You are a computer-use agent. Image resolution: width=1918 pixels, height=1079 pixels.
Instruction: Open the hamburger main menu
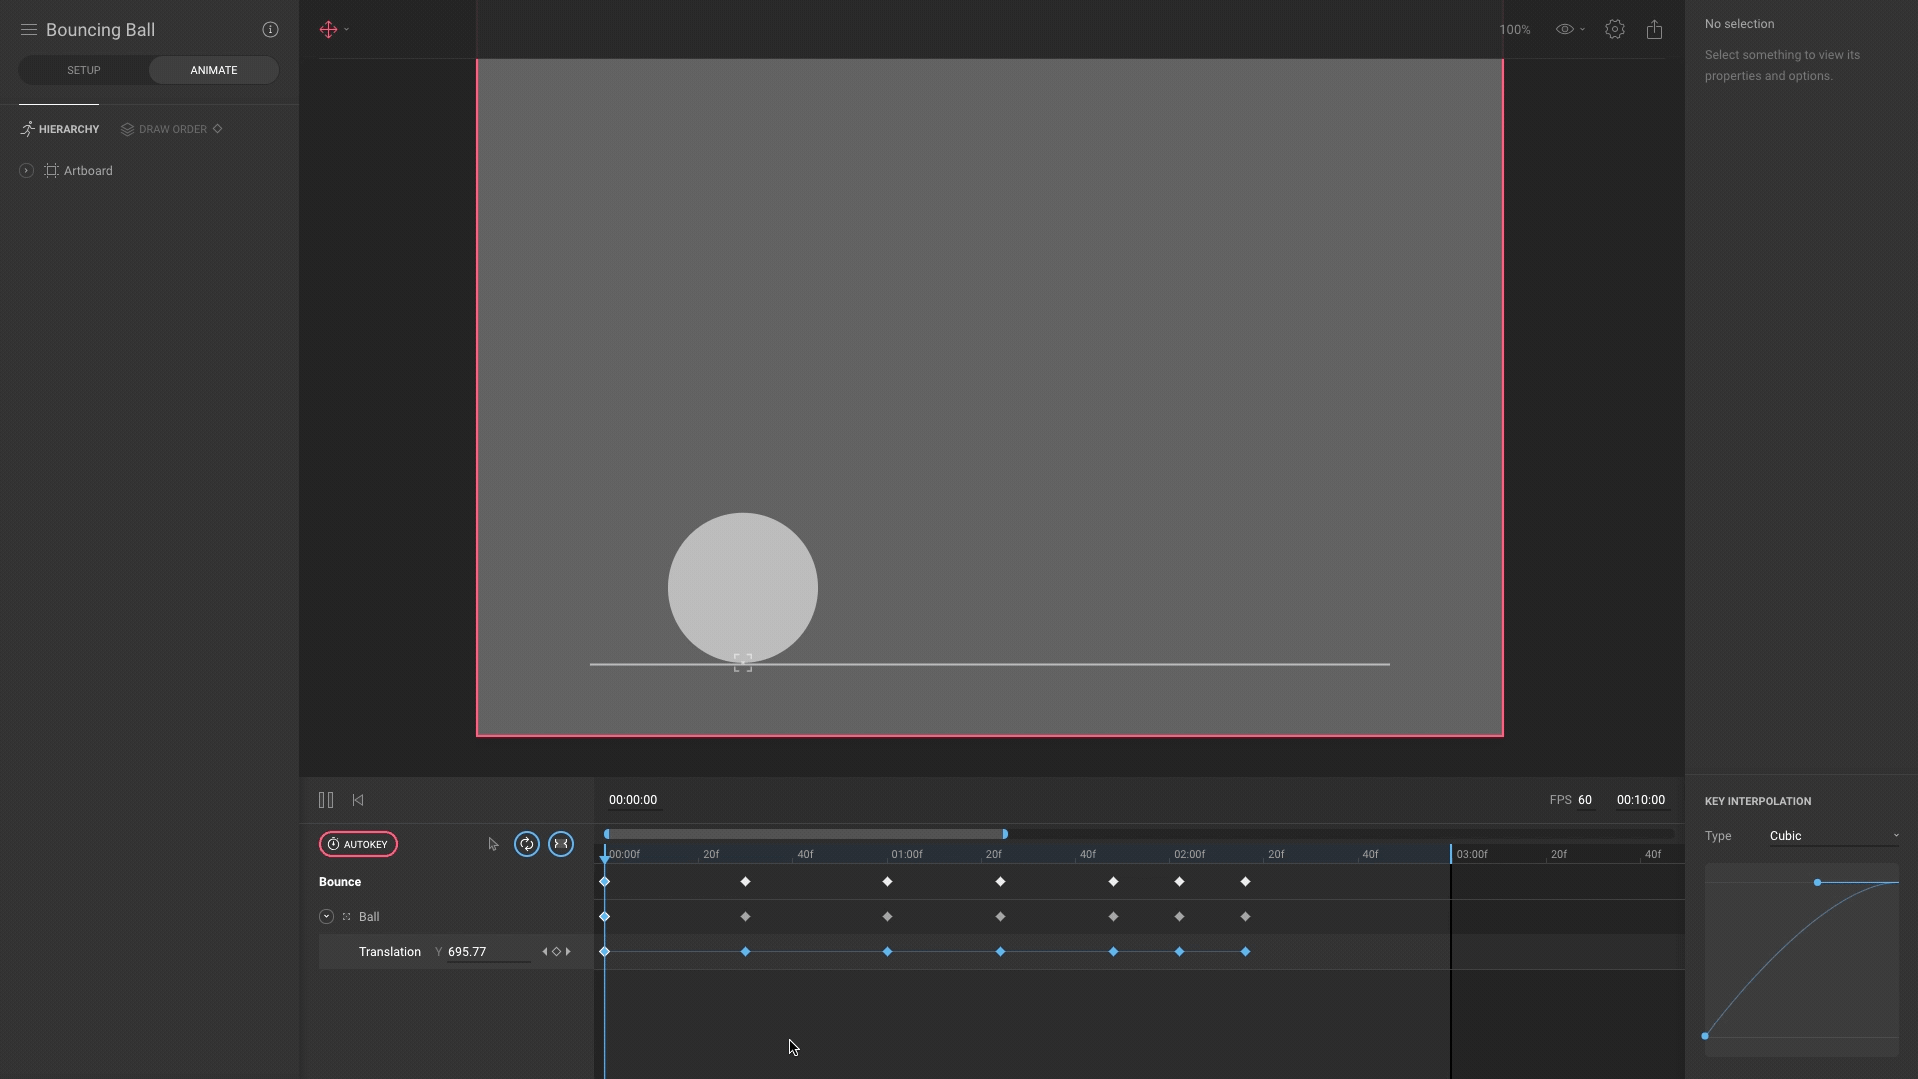[28, 30]
